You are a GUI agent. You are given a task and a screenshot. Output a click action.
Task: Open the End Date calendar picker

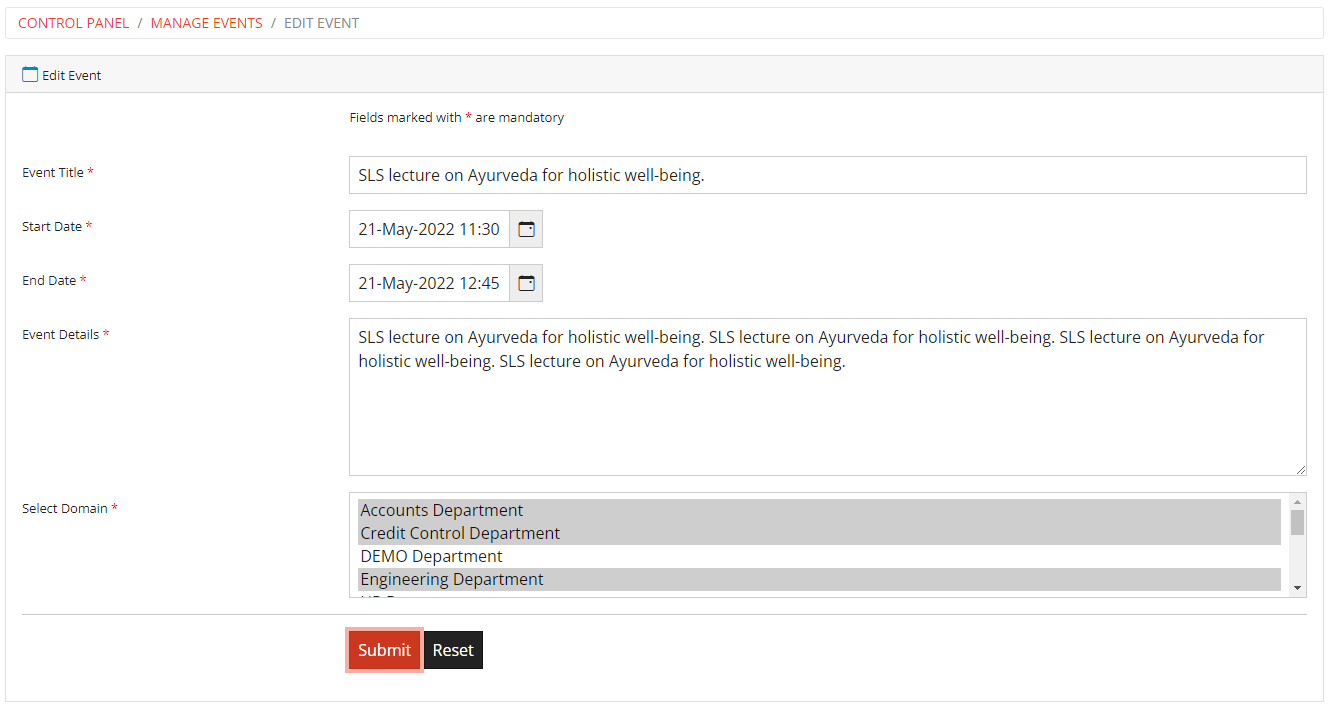(526, 283)
